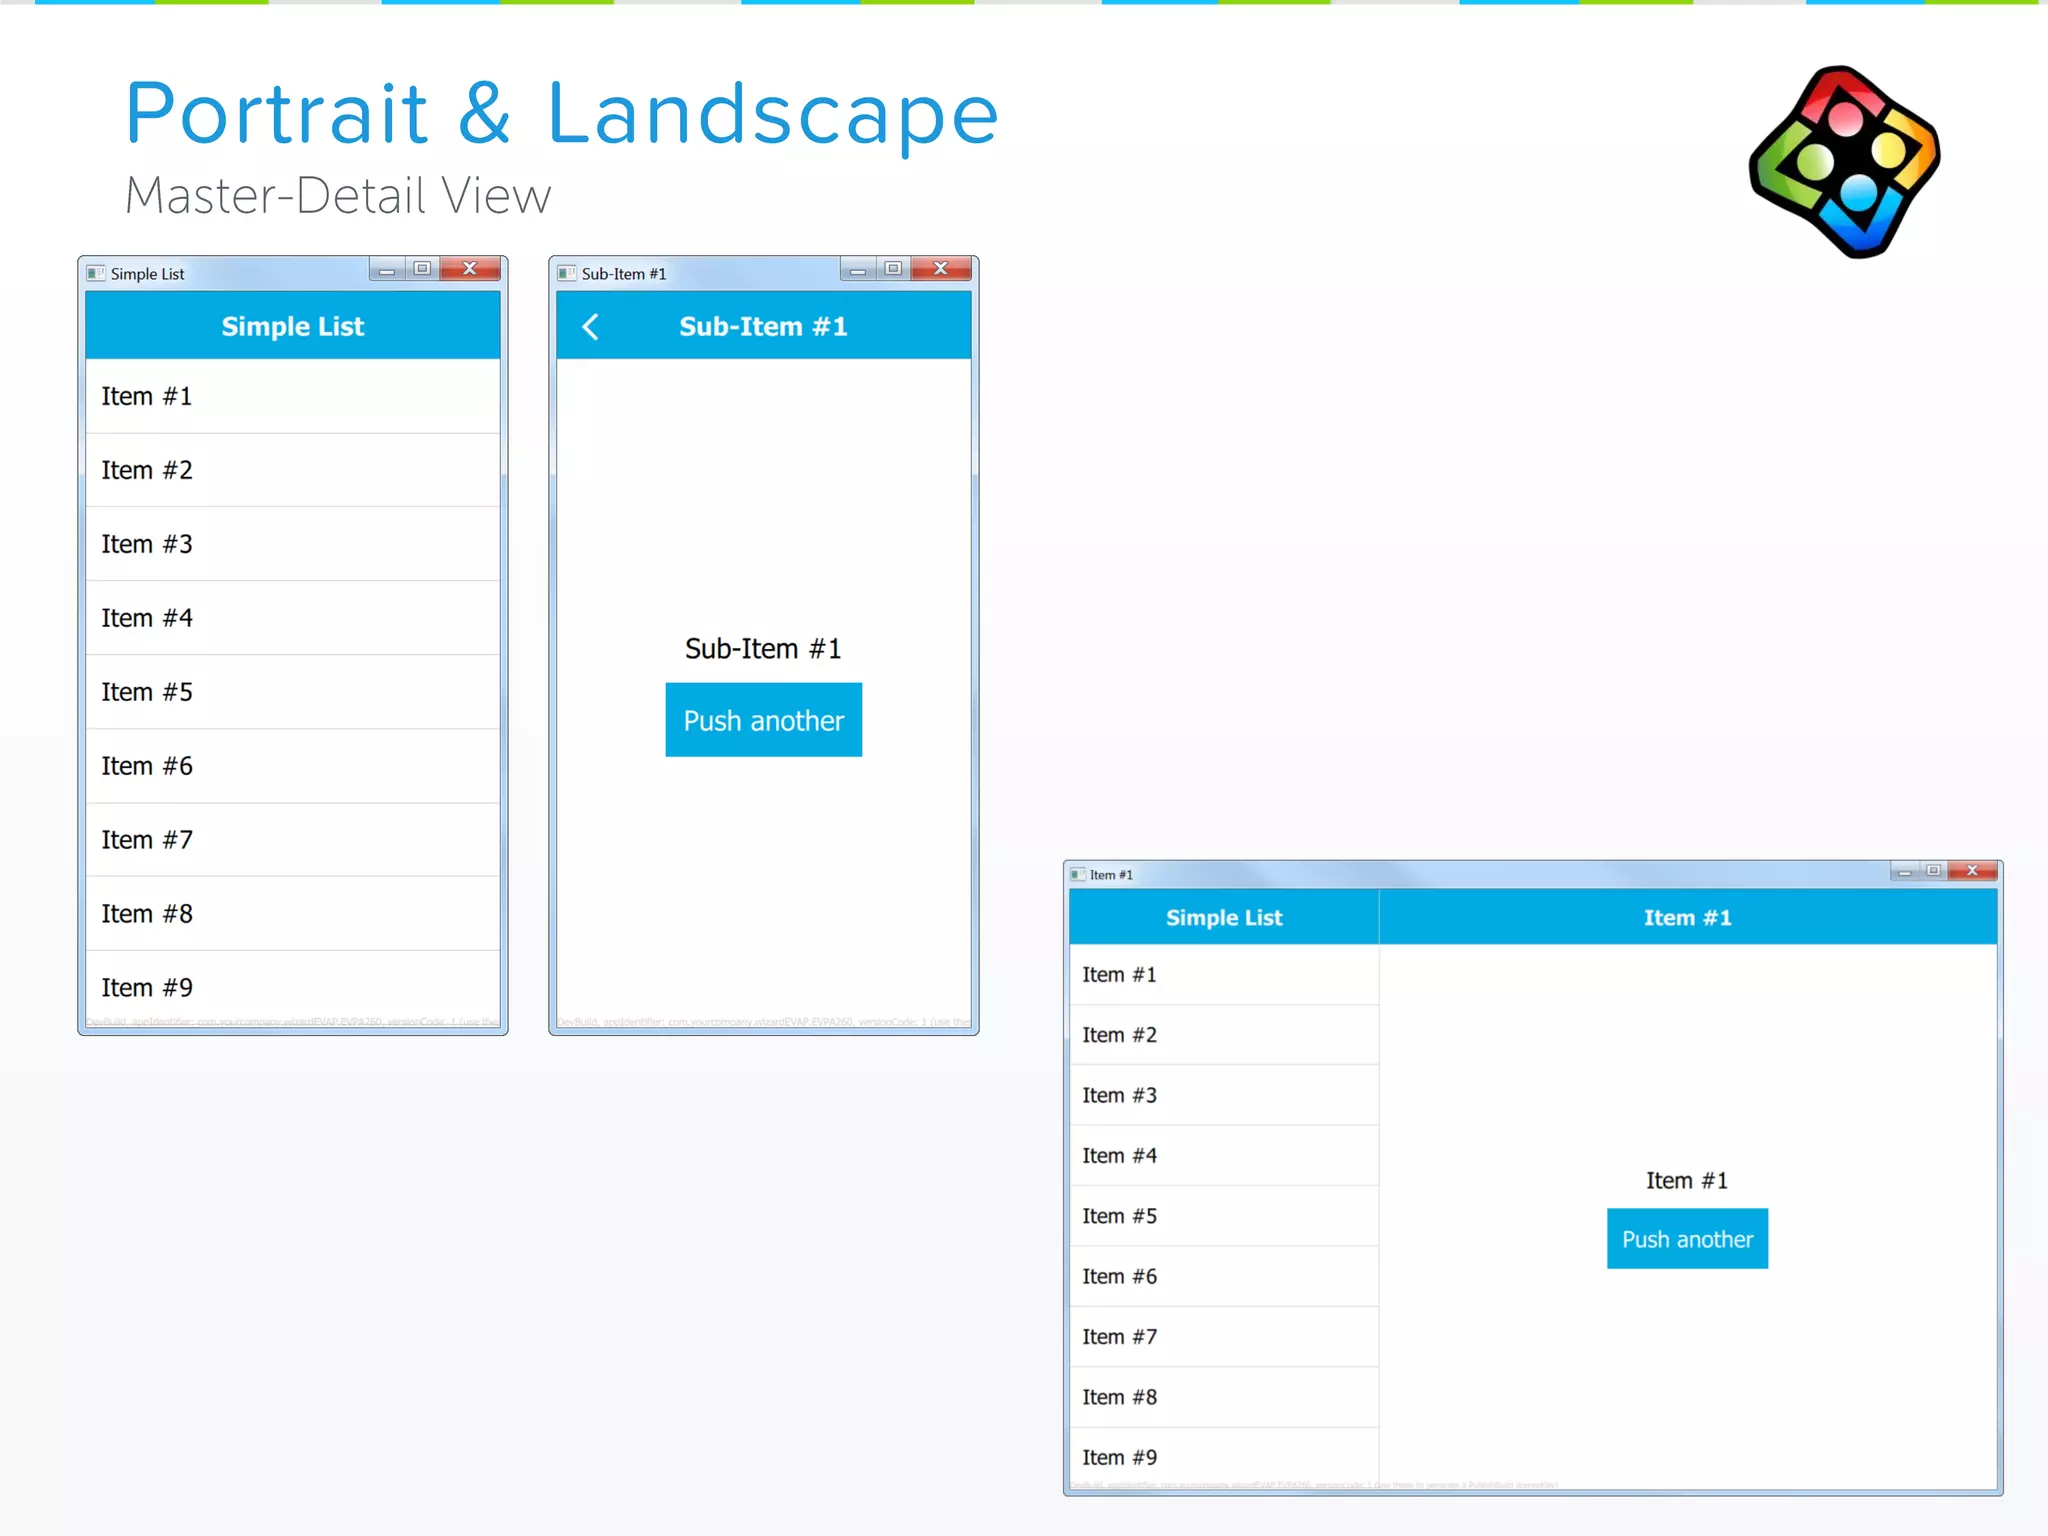Select Item #3 in the landscape master list

(x=1223, y=1095)
